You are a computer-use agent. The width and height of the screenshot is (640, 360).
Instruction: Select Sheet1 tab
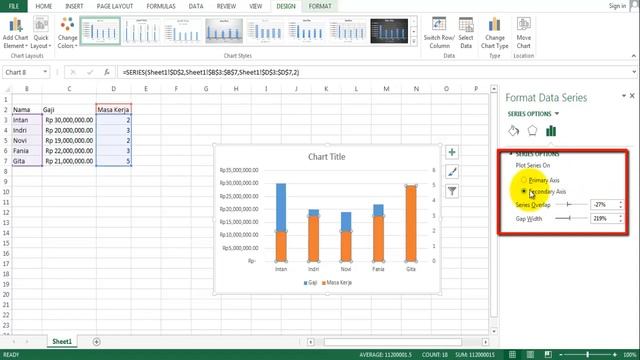click(x=62, y=342)
